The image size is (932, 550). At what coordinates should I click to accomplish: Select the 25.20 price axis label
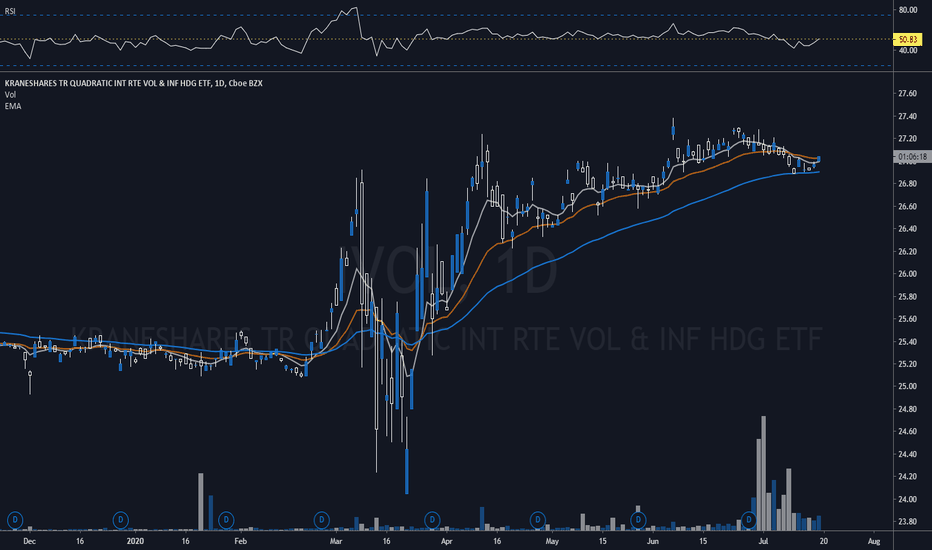[908, 364]
